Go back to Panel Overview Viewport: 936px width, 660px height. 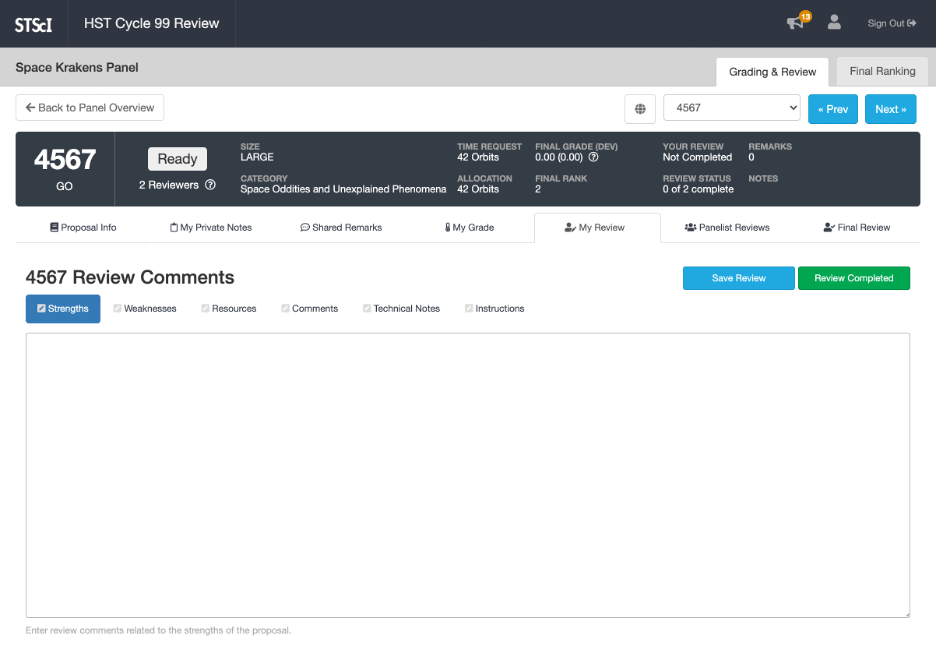pos(90,108)
